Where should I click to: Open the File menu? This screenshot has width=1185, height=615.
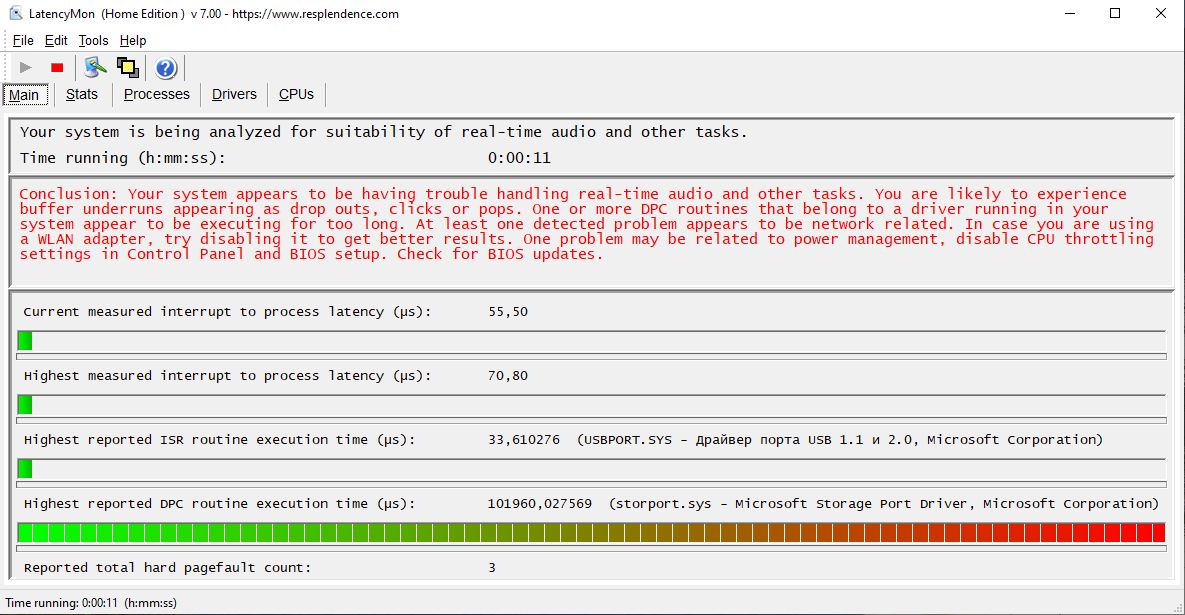tap(23, 41)
